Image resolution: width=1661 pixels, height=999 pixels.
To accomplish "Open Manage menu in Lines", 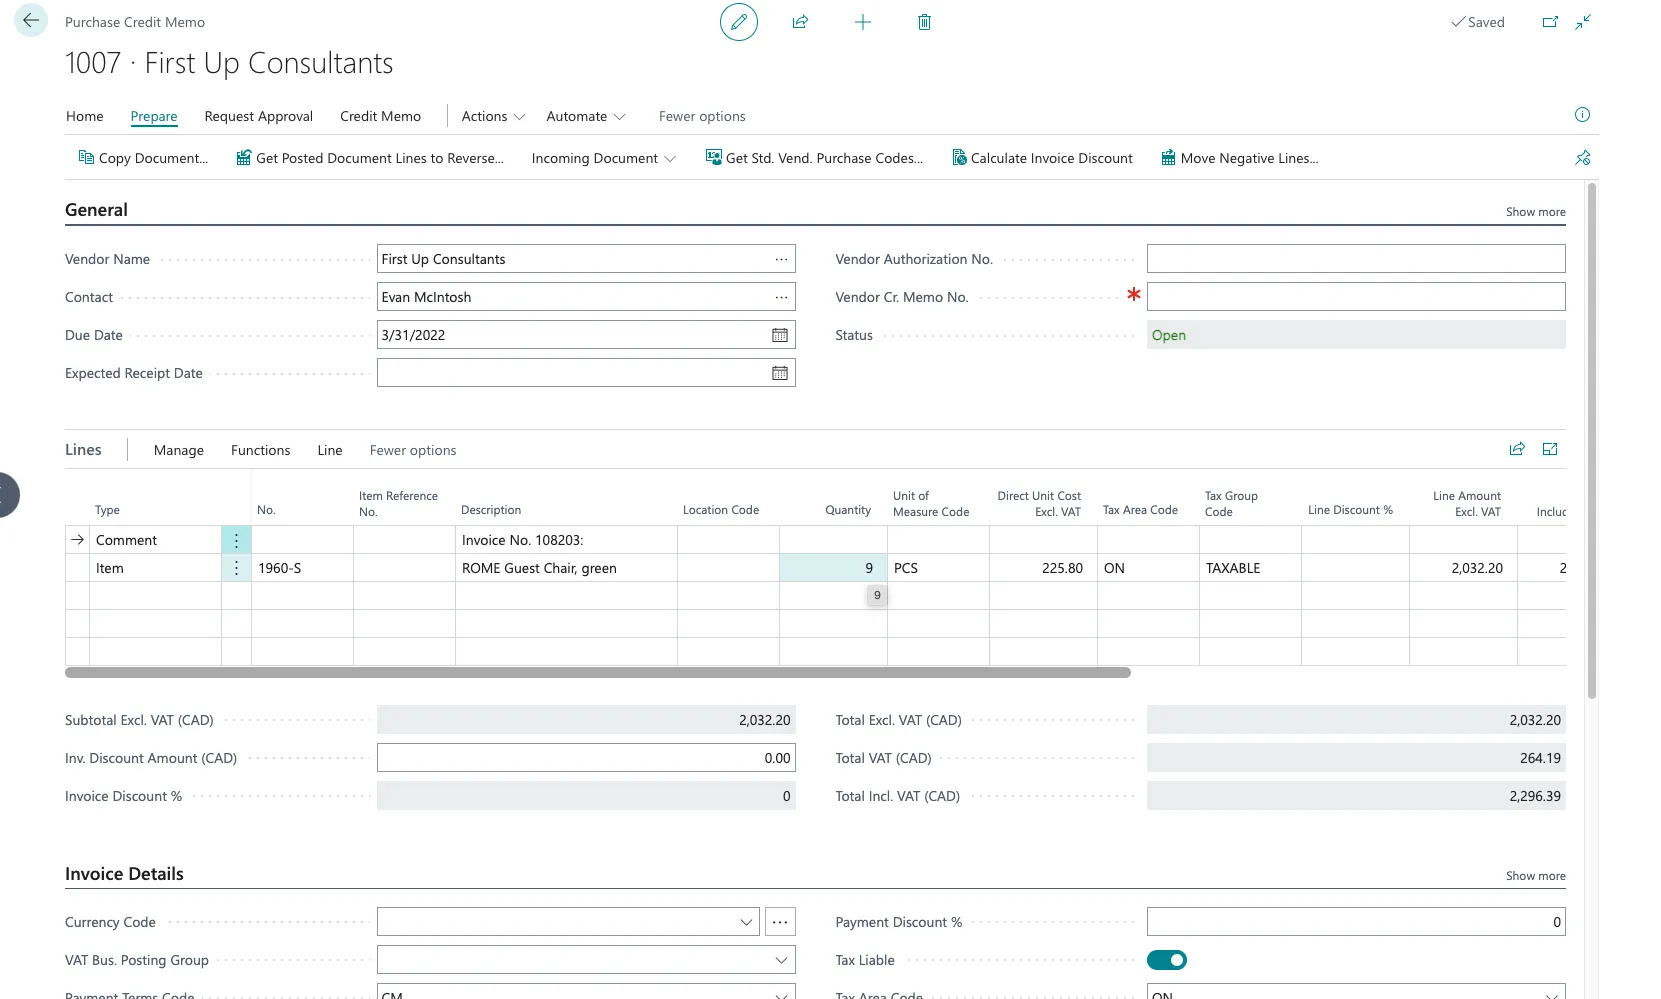I will [179, 450].
